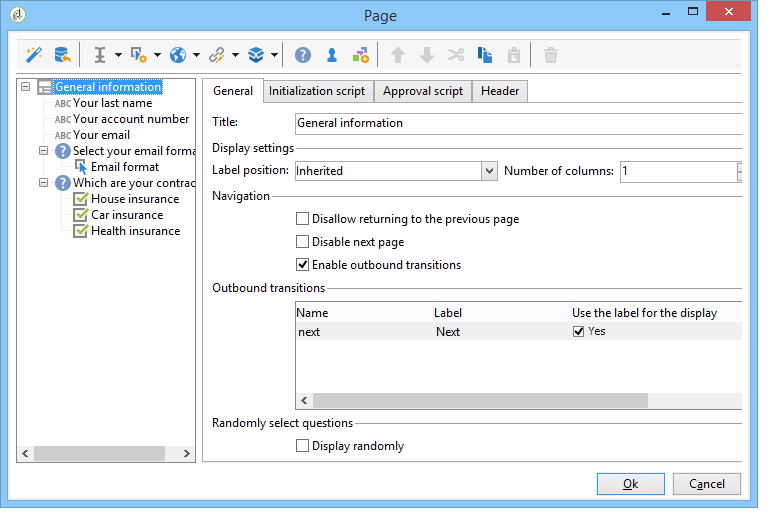The width and height of the screenshot is (771, 525).
Task: Check Disallow returning to the previous page
Action: click(303, 219)
